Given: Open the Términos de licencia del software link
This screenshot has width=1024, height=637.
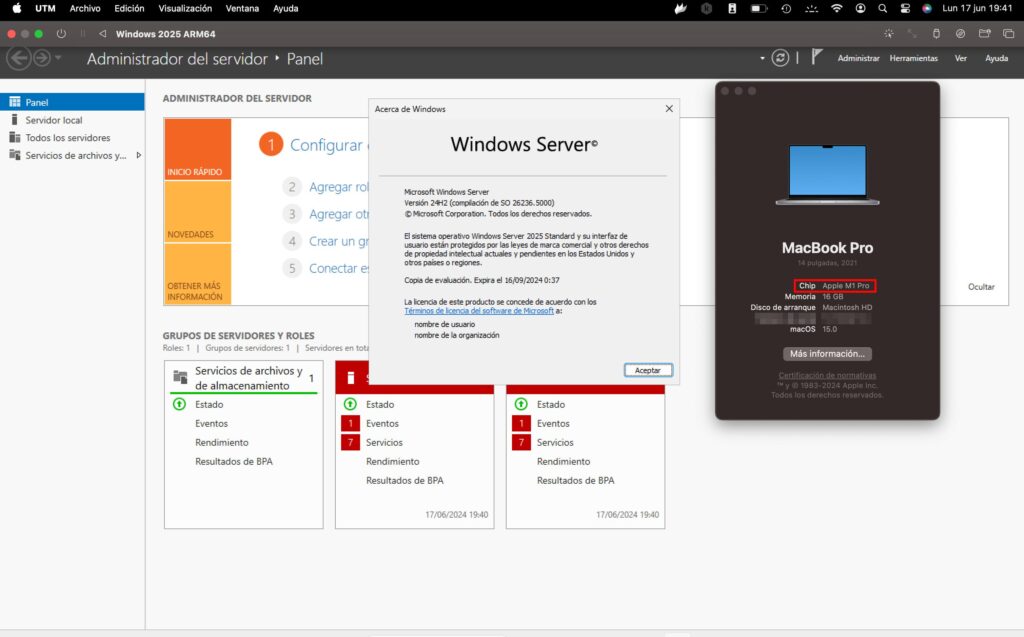Looking at the screenshot, I should point(479,311).
